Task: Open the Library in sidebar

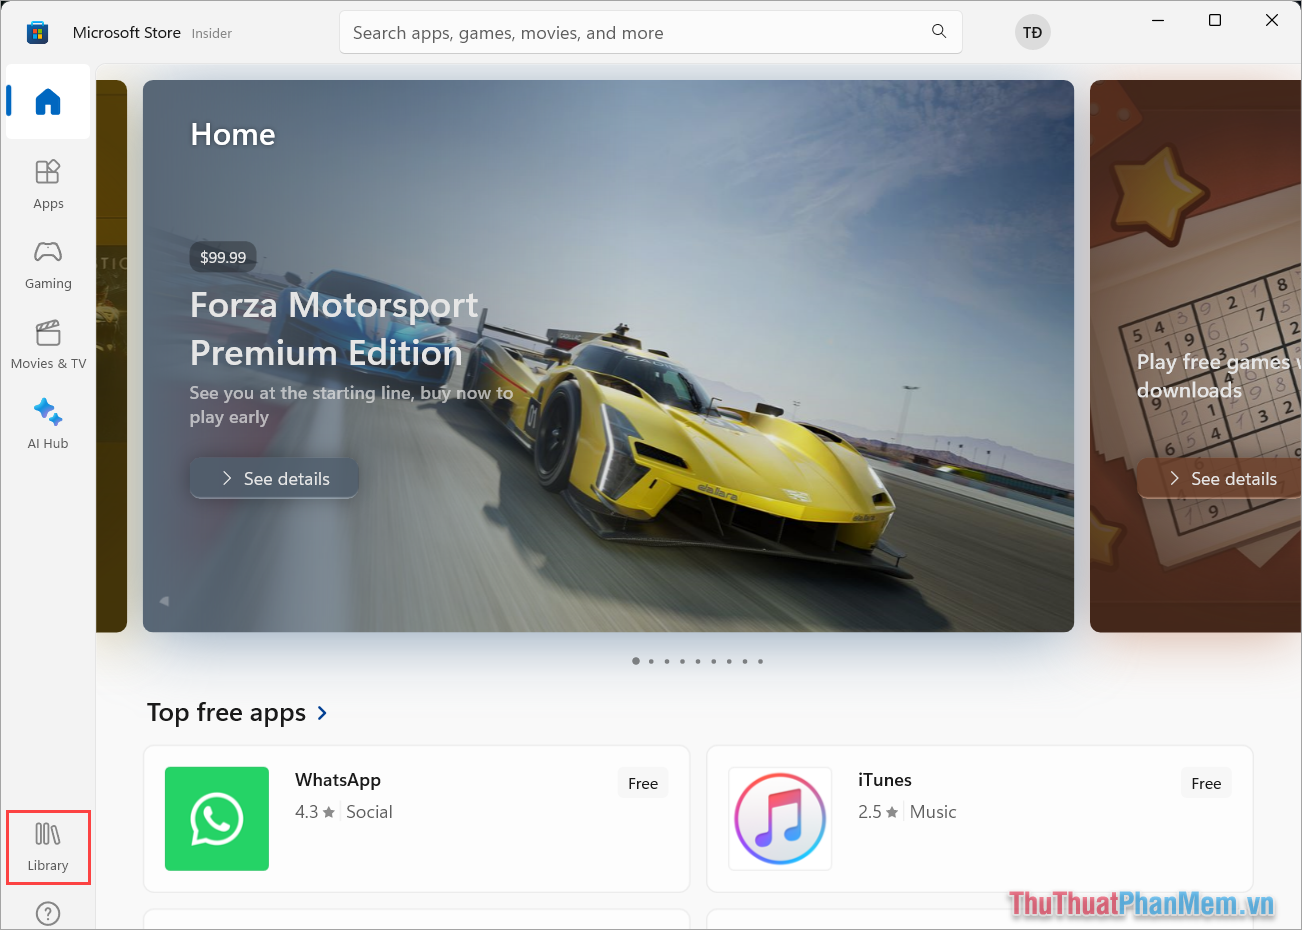Action: click(48, 847)
